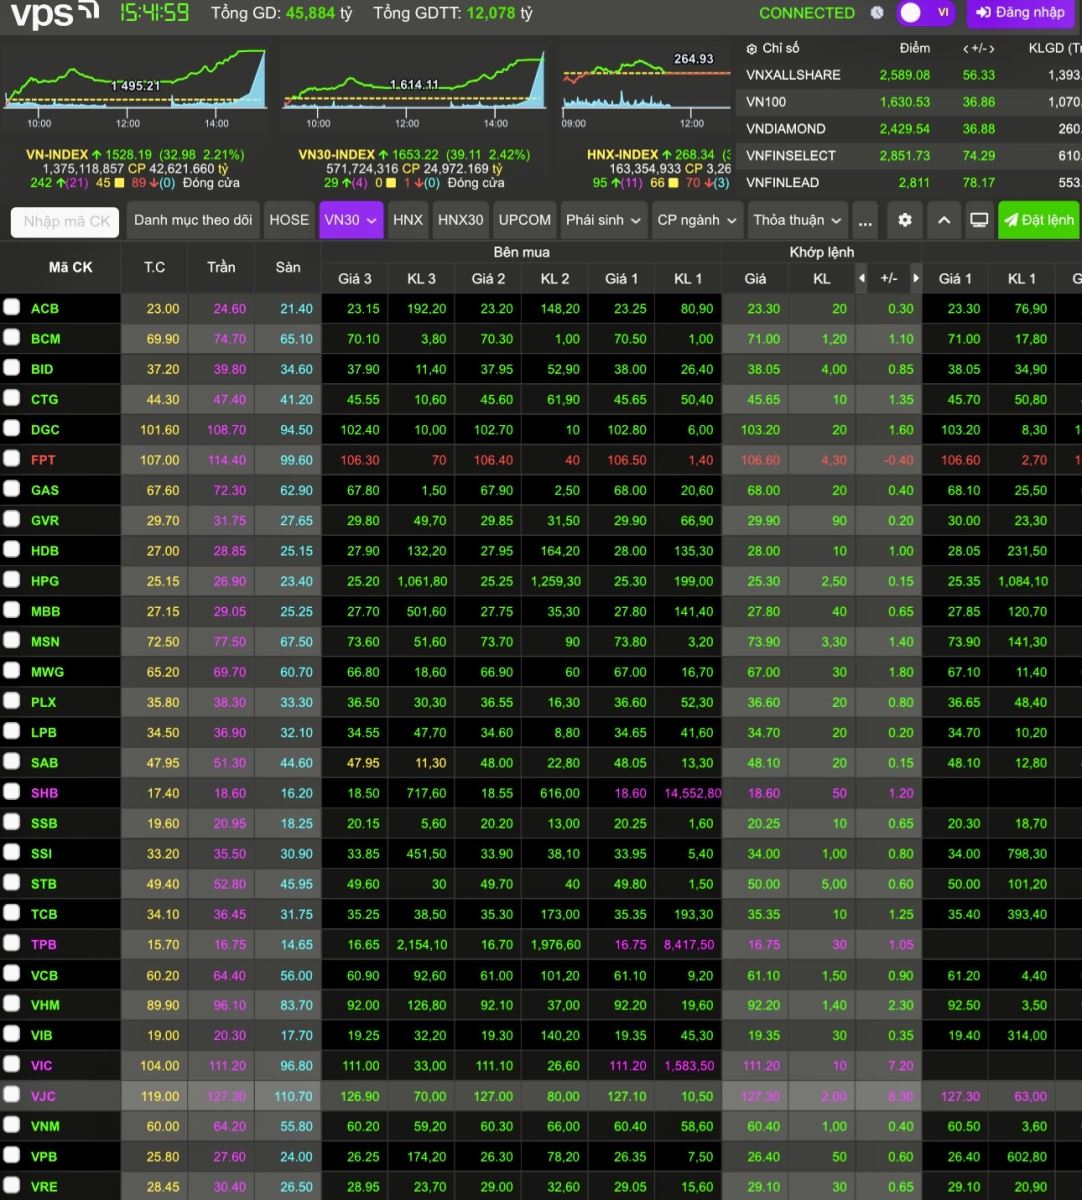Collapse the top panel with the up chevron

(943, 220)
